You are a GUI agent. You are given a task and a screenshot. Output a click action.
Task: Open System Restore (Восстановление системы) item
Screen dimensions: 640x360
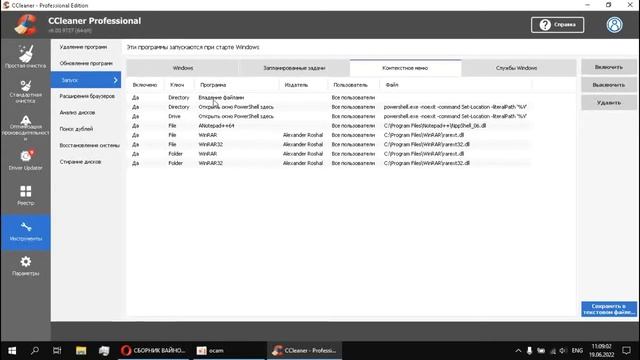click(86, 145)
